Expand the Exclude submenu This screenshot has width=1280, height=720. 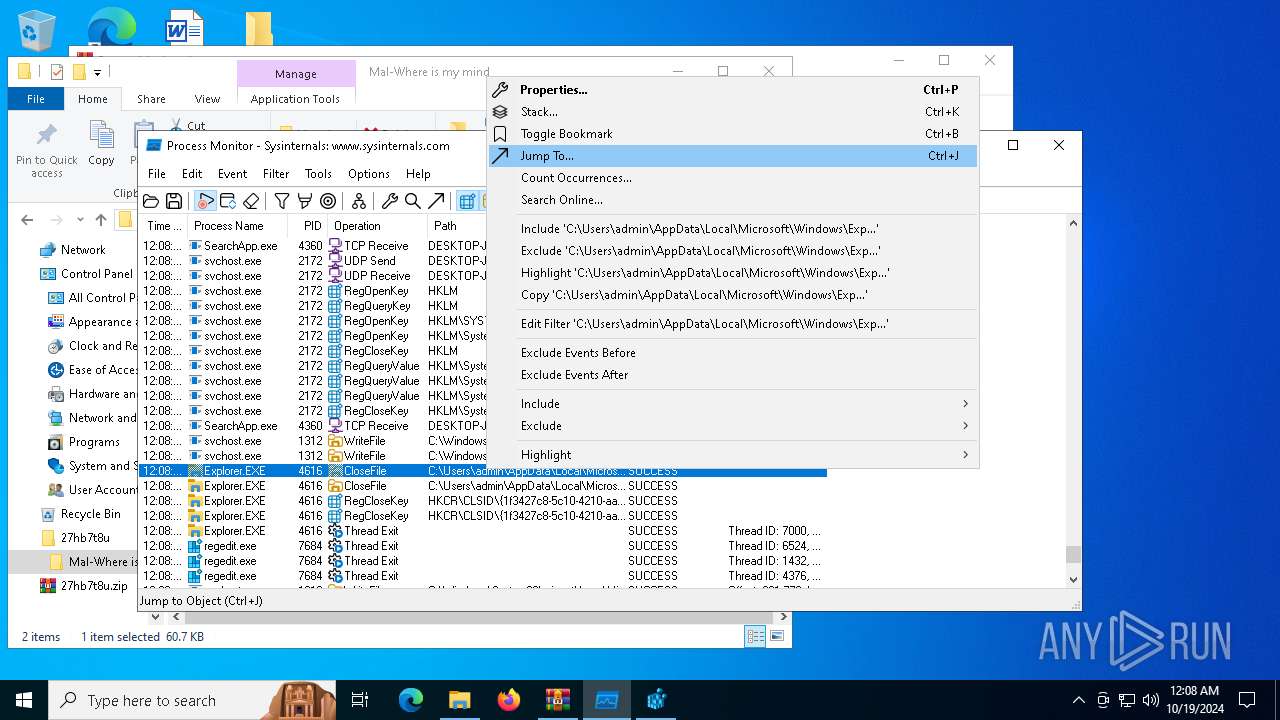tap(733, 426)
